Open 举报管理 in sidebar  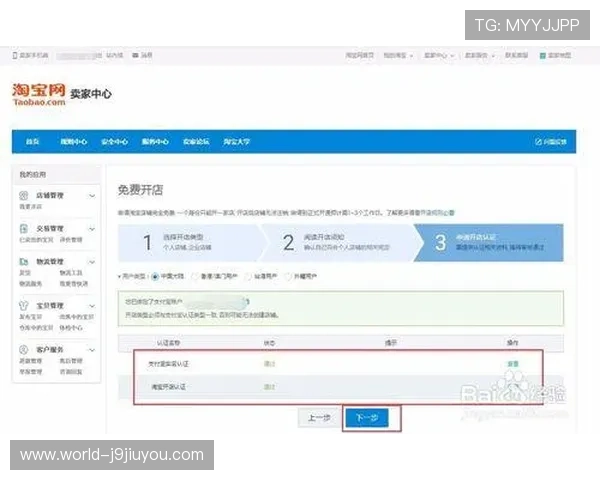coord(31,372)
